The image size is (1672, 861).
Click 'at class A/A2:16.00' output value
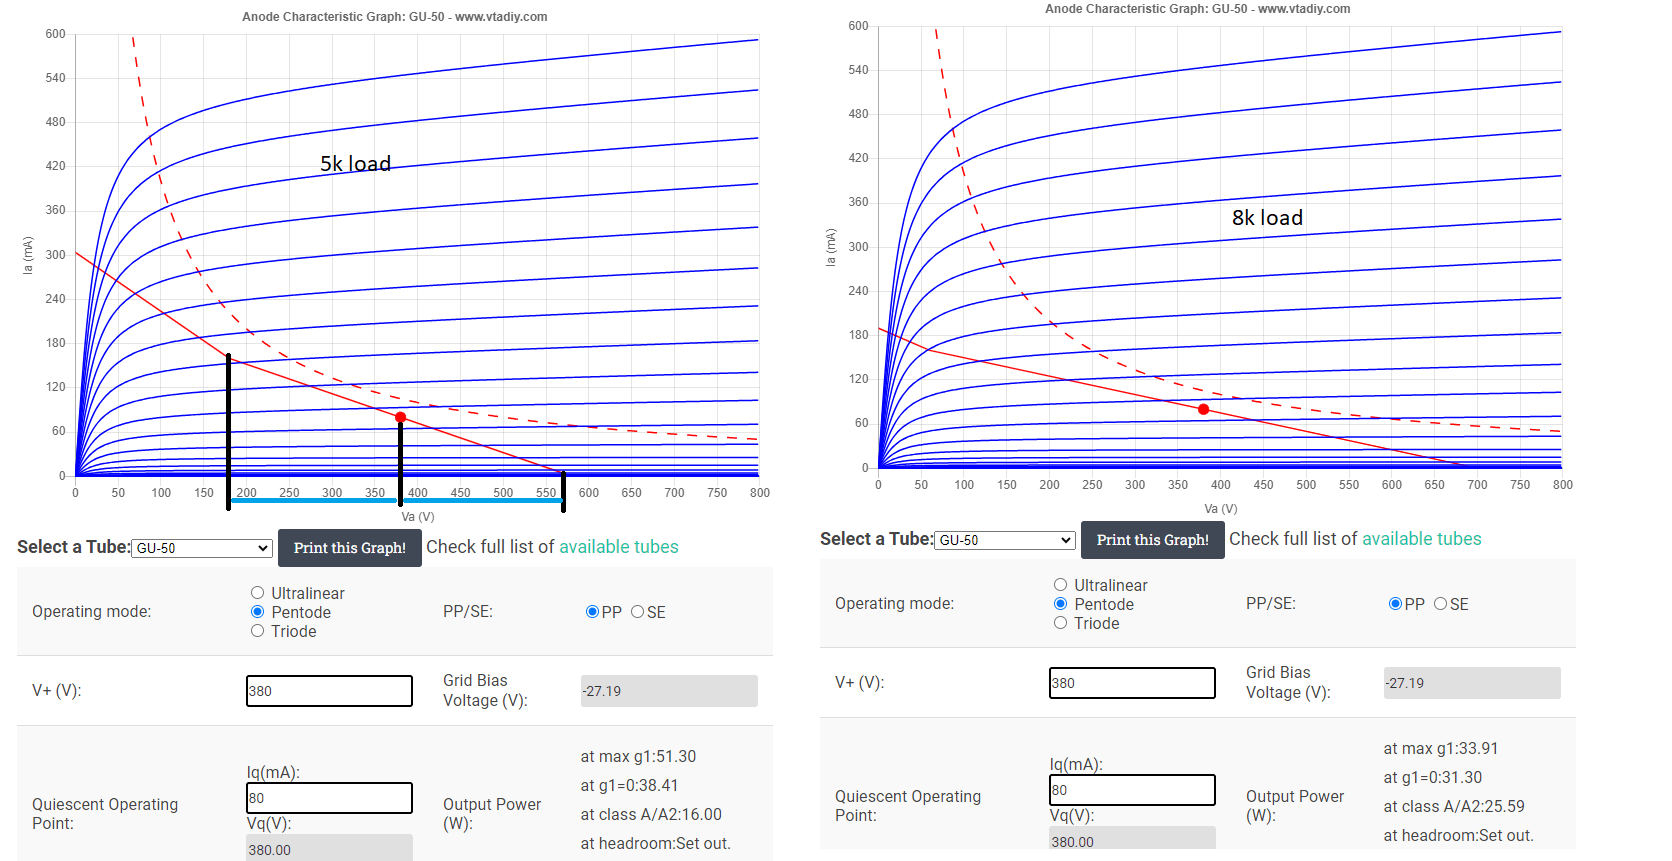tap(651, 815)
